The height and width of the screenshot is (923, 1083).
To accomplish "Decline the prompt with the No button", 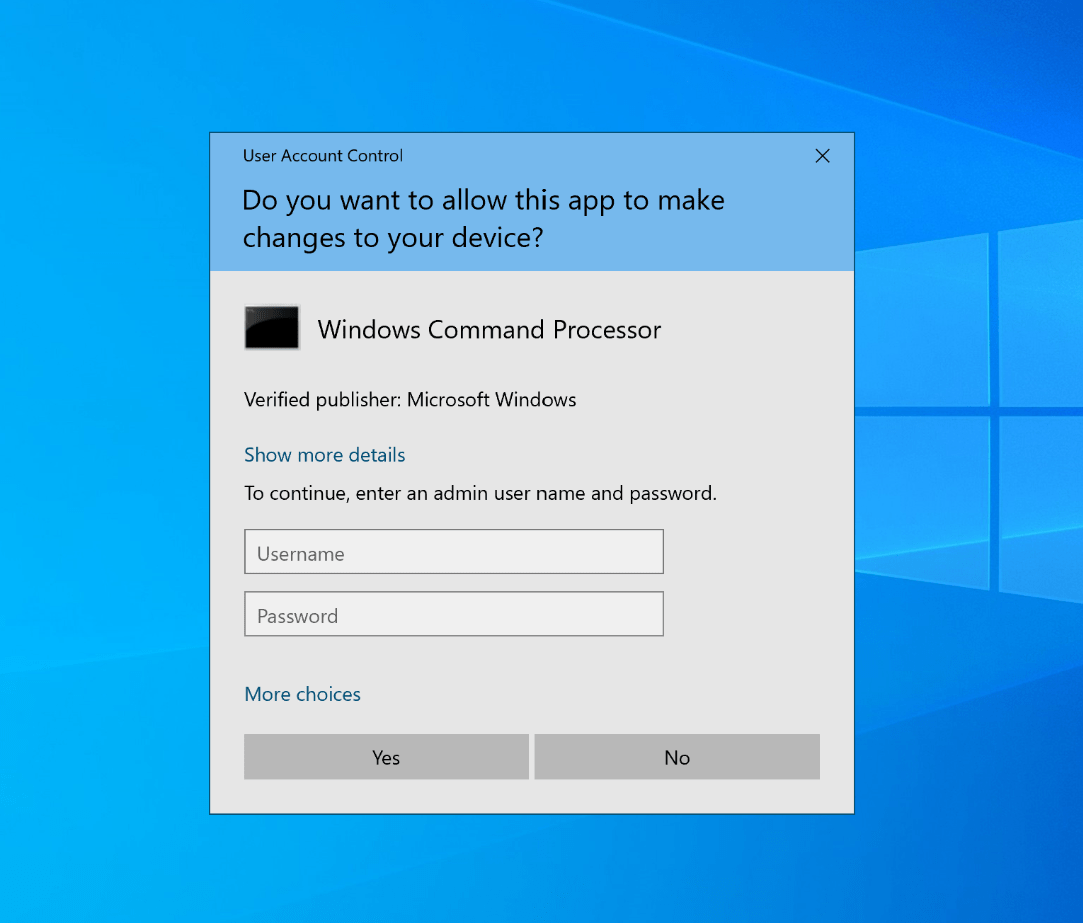I will (x=677, y=757).
